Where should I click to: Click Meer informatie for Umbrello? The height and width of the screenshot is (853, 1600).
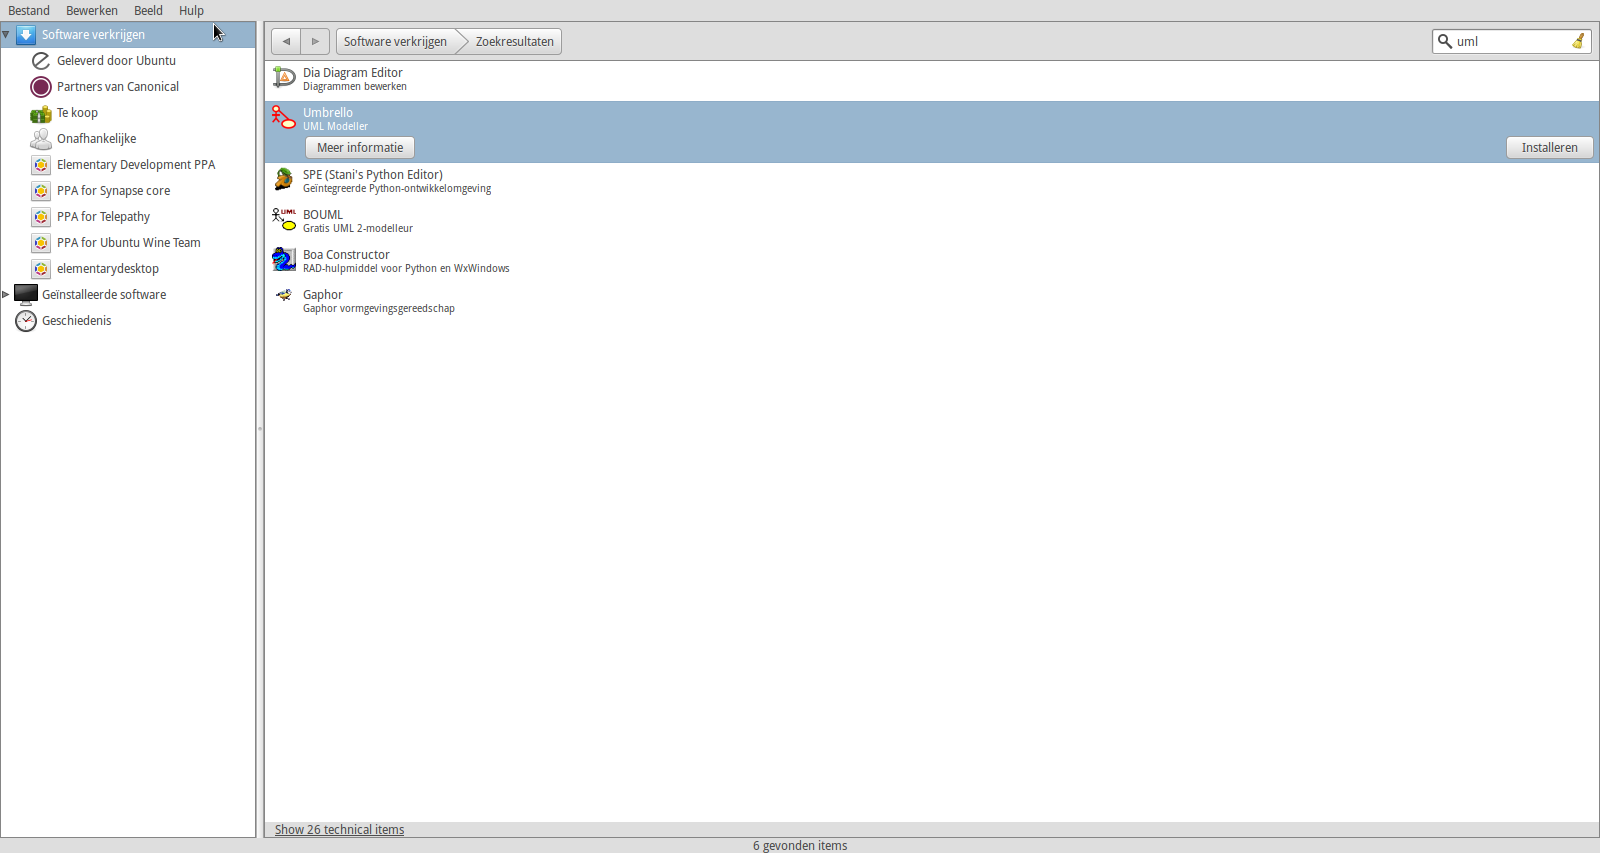[x=360, y=147]
